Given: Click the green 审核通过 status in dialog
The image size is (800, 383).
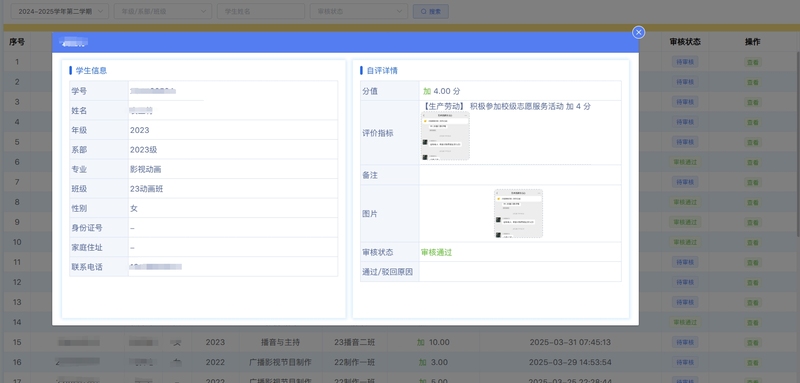Looking at the screenshot, I should [x=437, y=252].
